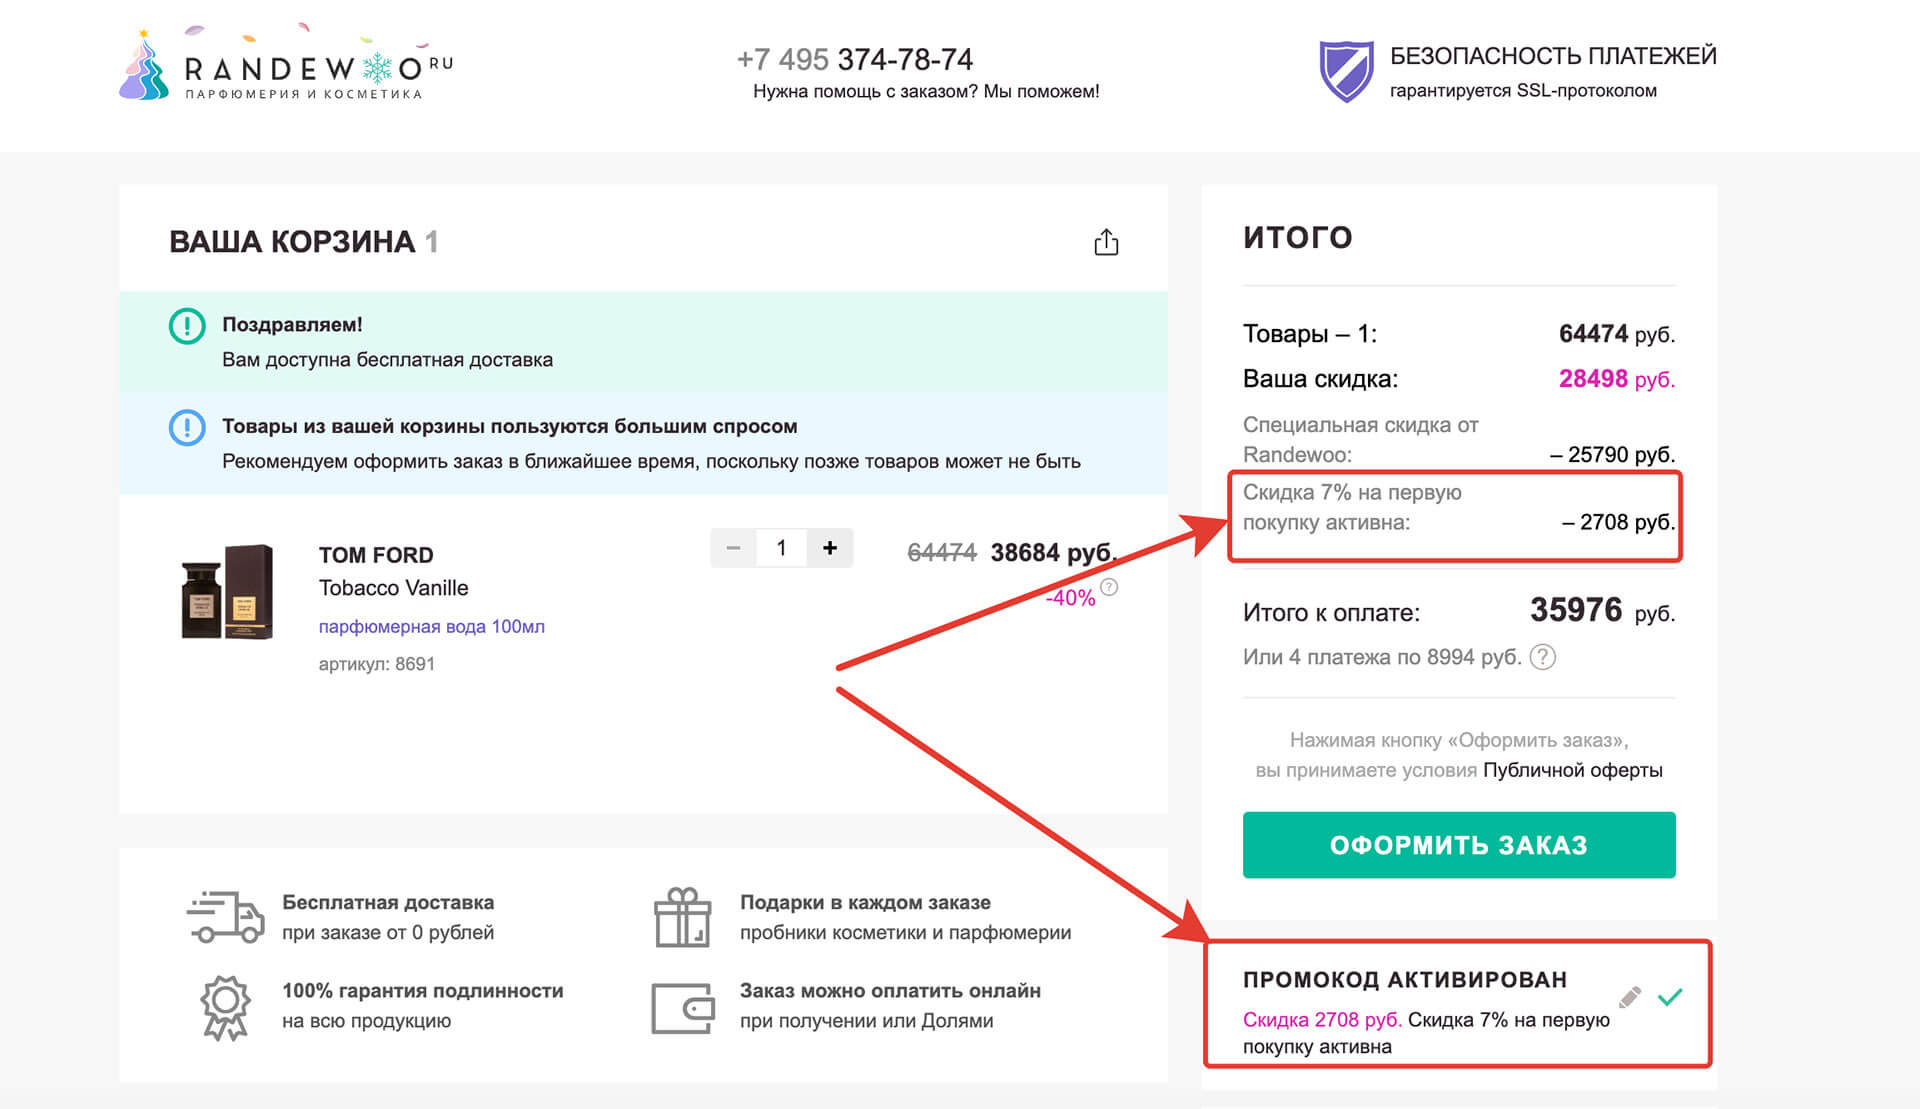Click the pencil icon to edit promo code
Screen dimensions: 1920x1109
(x=1631, y=996)
